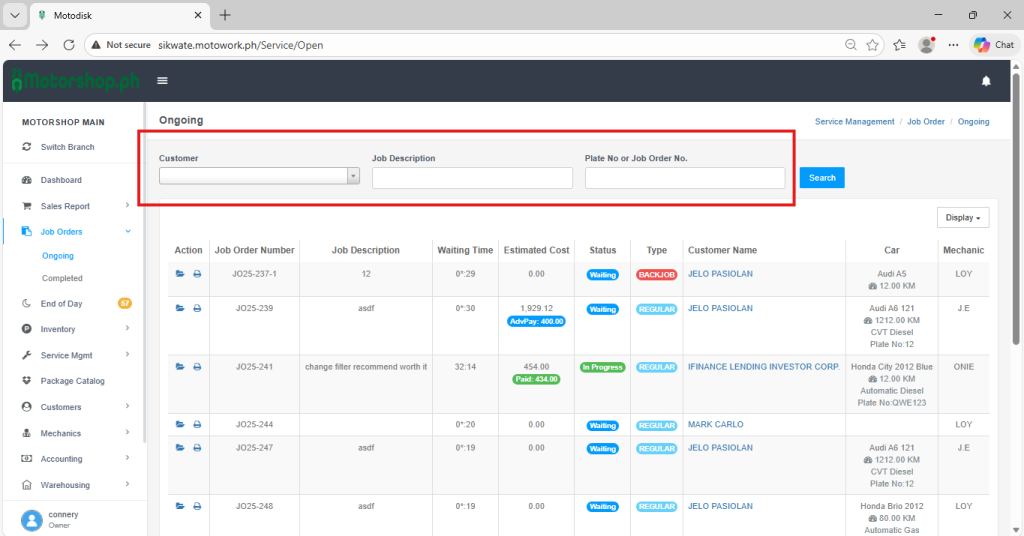Click the Job Description input field
The width and height of the screenshot is (1024, 536).
[472, 178]
